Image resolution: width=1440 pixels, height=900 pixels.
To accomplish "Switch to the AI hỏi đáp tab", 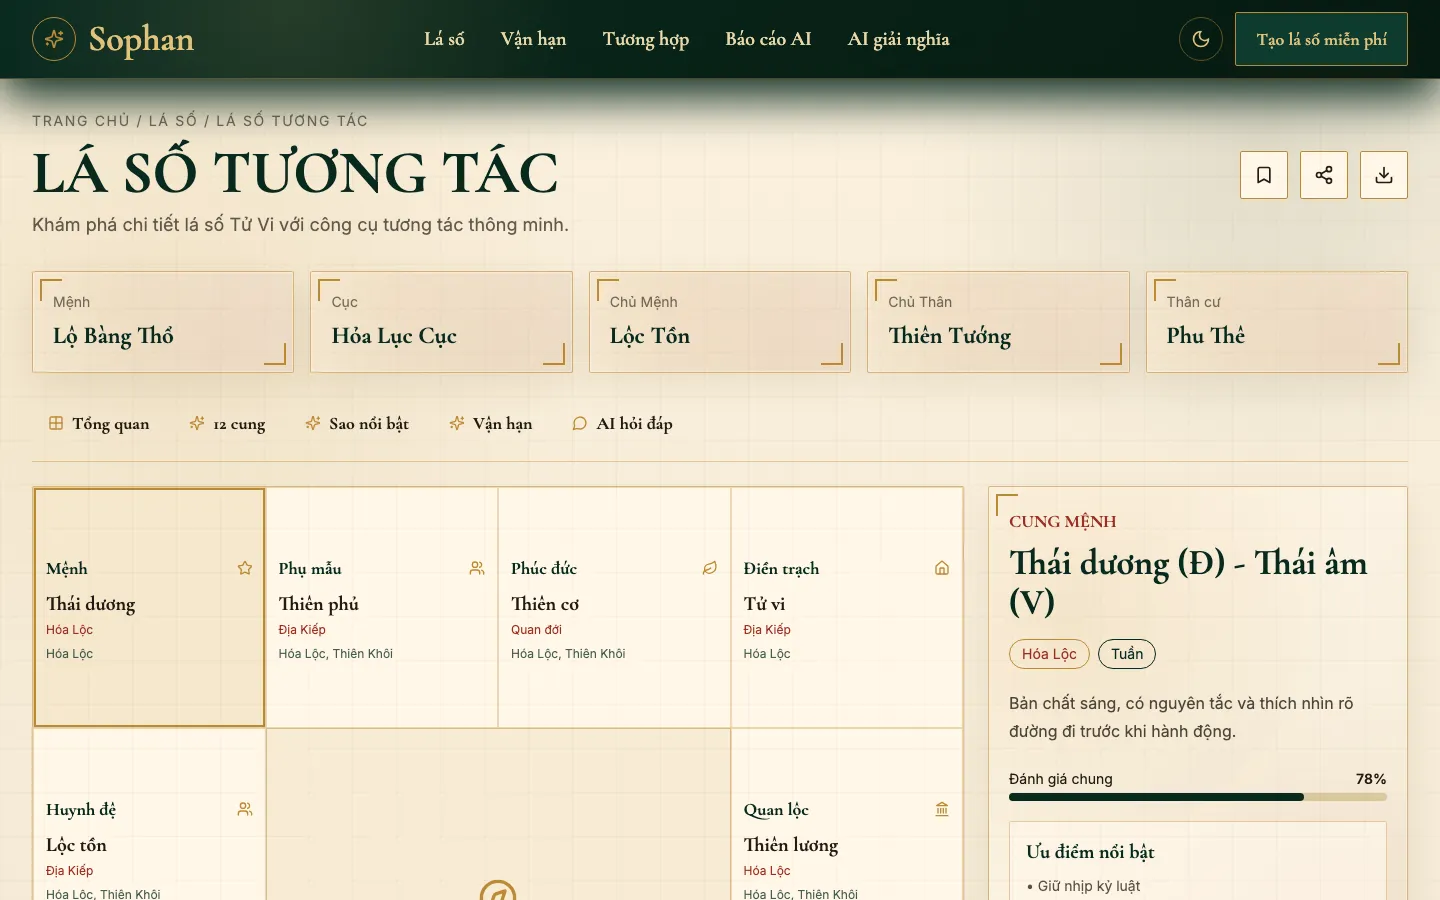I will click(x=622, y=424).
